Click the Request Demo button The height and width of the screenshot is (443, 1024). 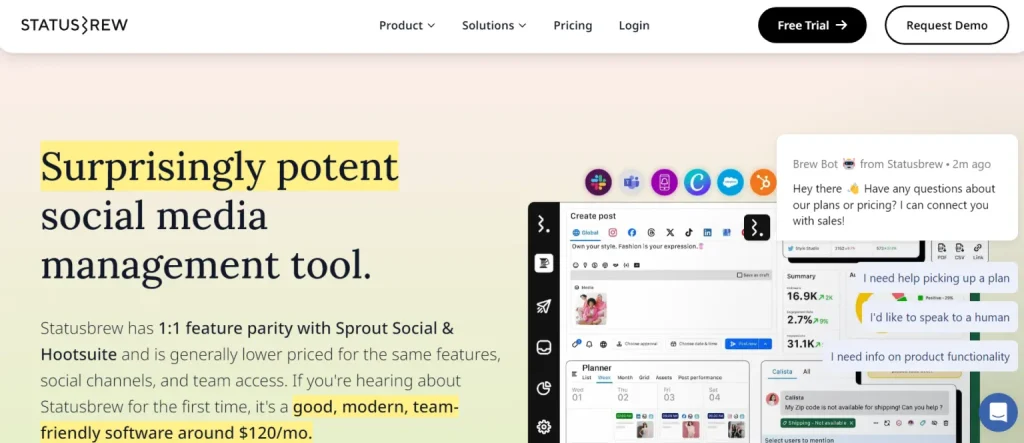(x=946, y=25)
